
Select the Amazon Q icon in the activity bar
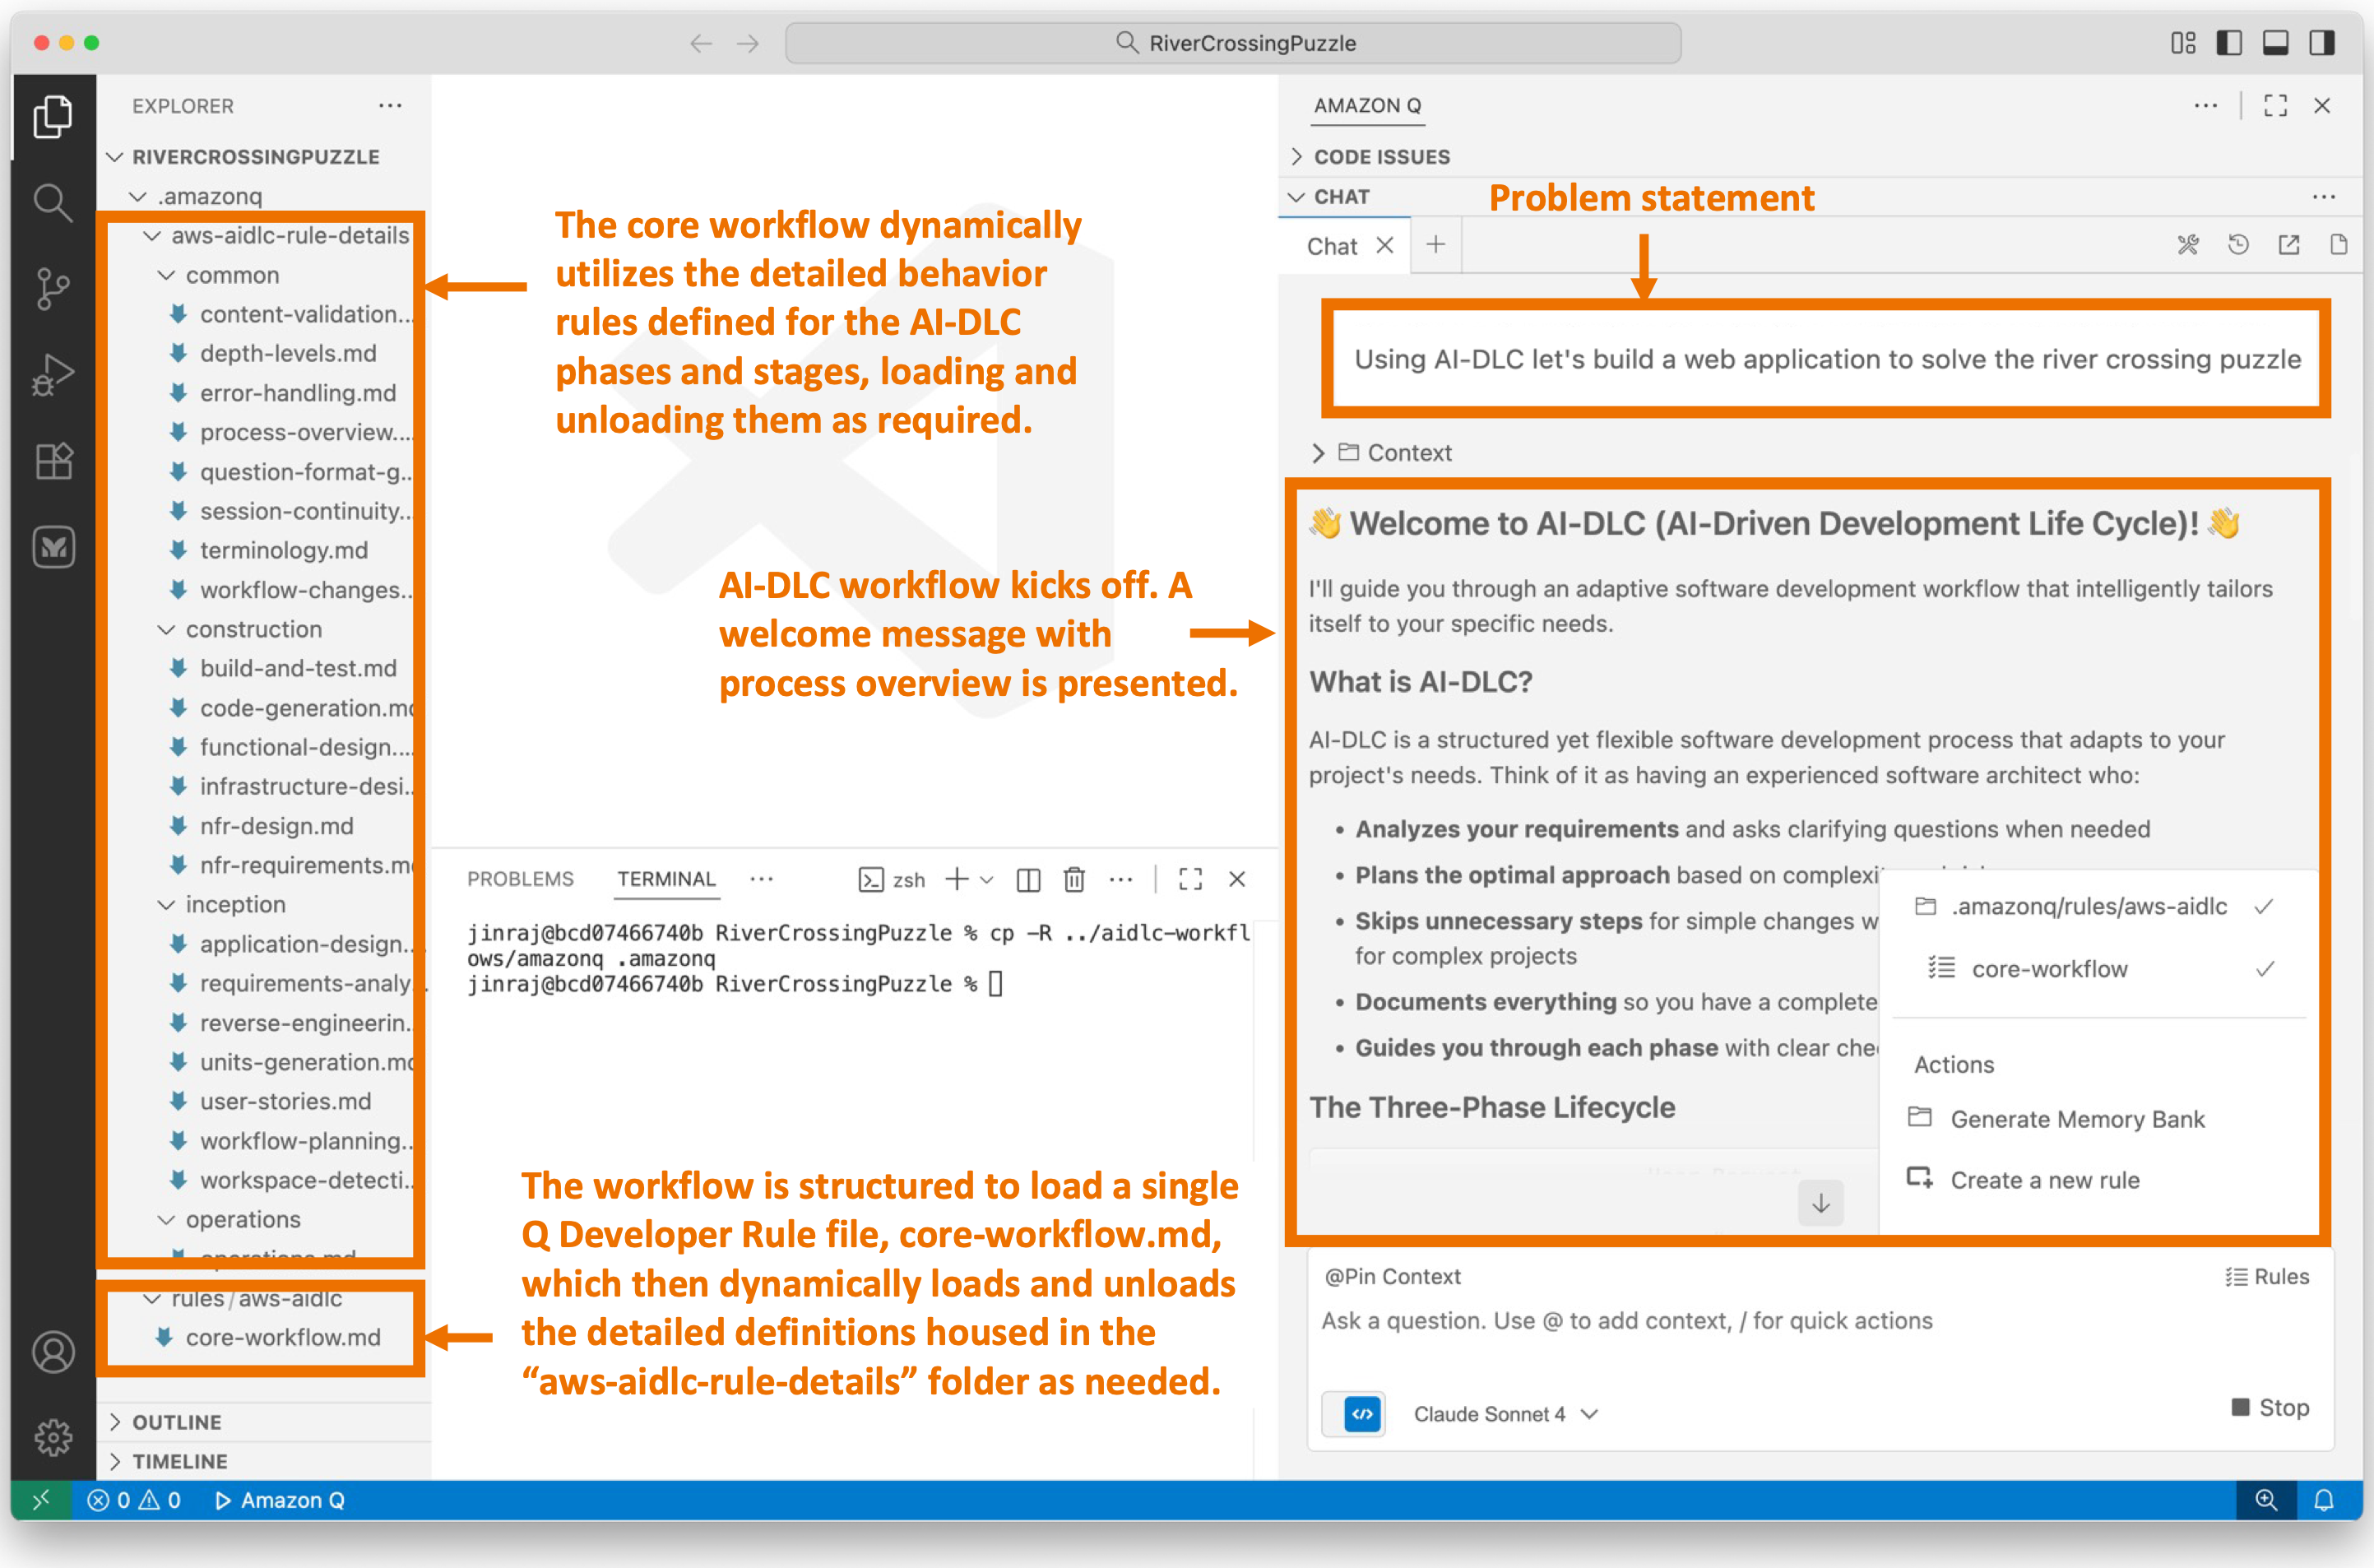click(53, 547)
